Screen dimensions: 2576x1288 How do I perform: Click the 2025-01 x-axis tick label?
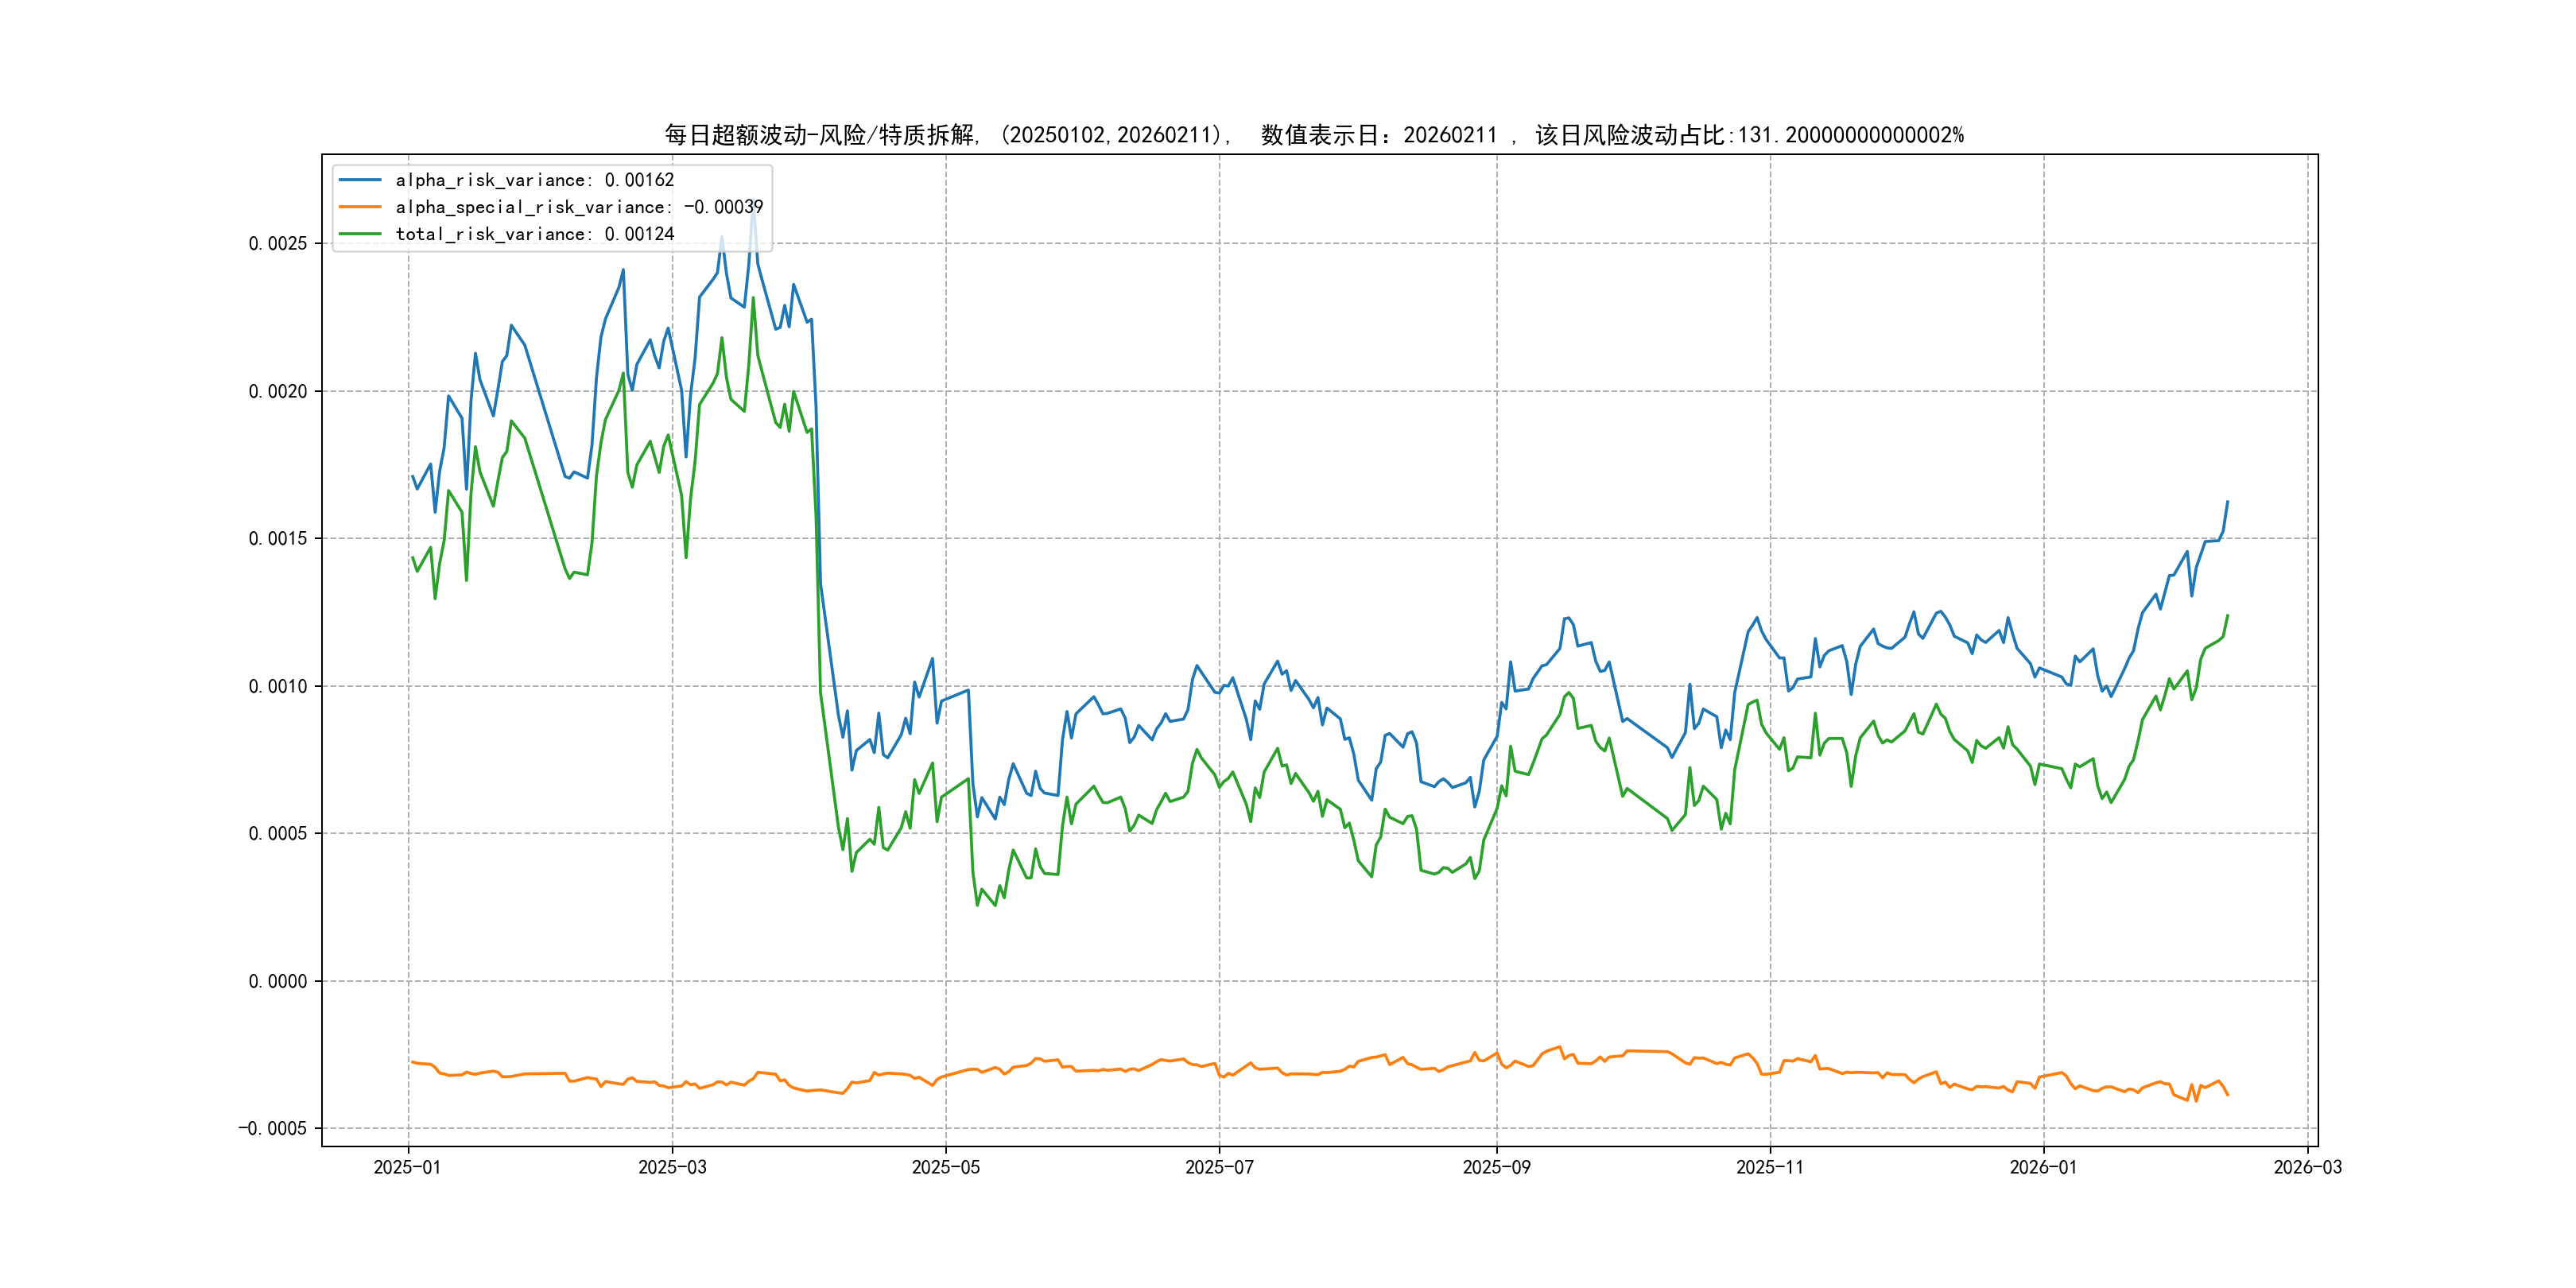[407, 1167]
